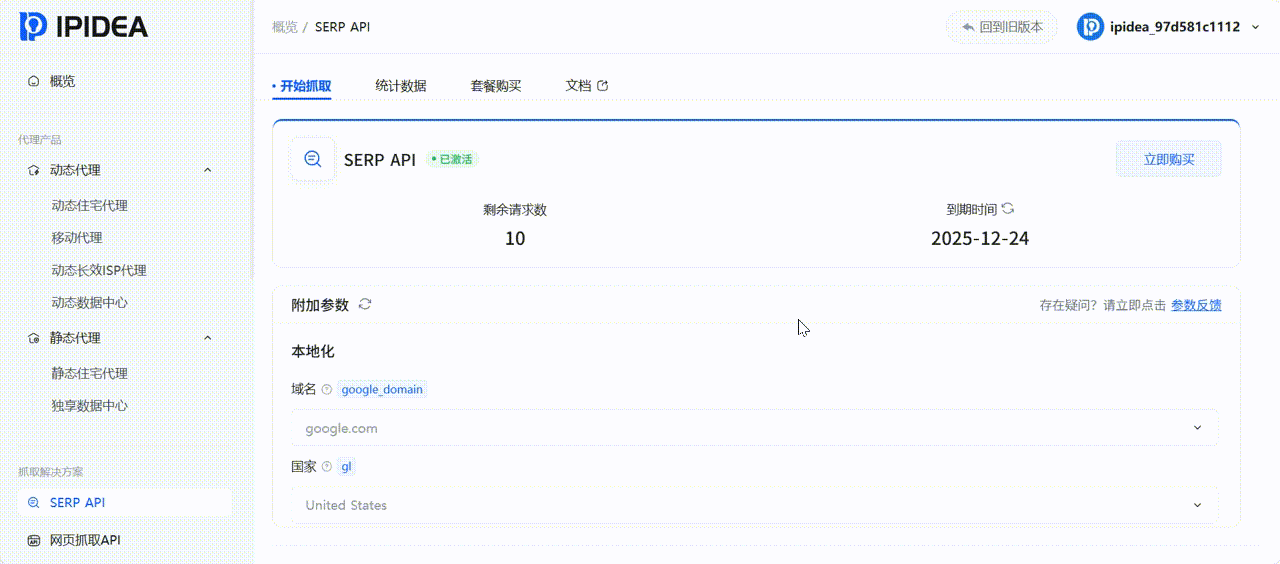
Task: Open the United States country dropdown
Action: [755, 505]
